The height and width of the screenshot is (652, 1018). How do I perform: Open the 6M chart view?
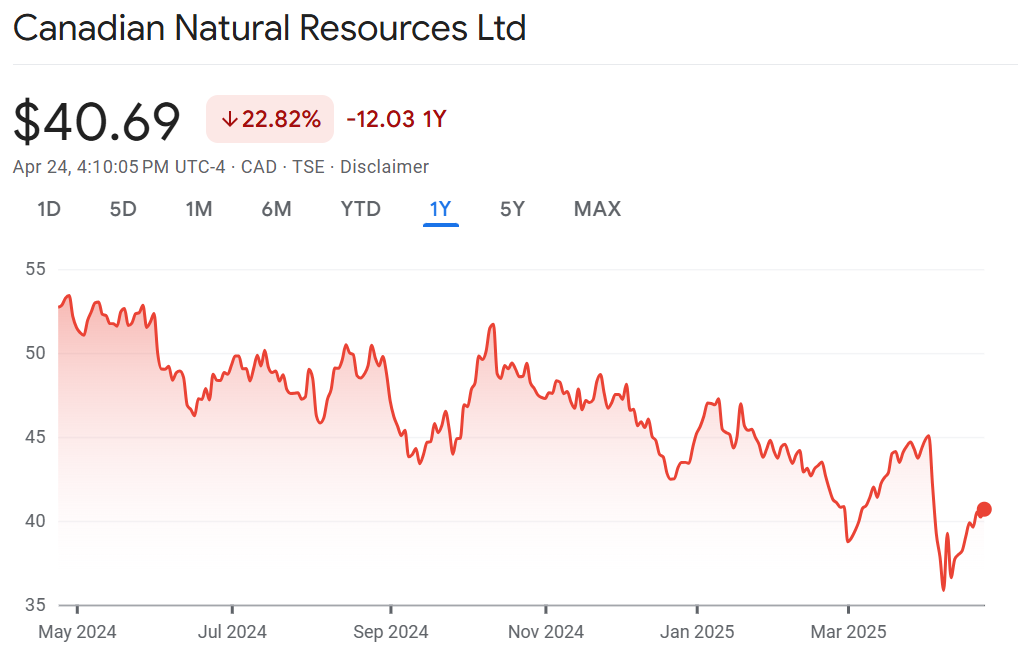tap(276, 209)
